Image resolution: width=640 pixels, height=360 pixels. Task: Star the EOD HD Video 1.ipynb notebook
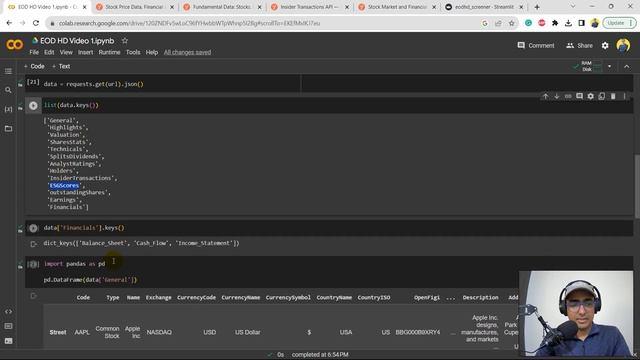point(125,41)
